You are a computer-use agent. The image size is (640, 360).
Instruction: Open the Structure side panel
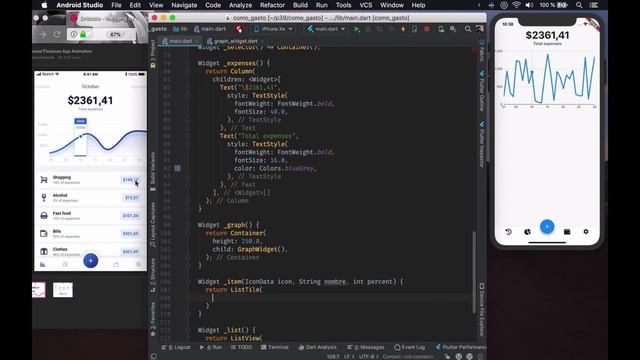[x=153, y=275]
